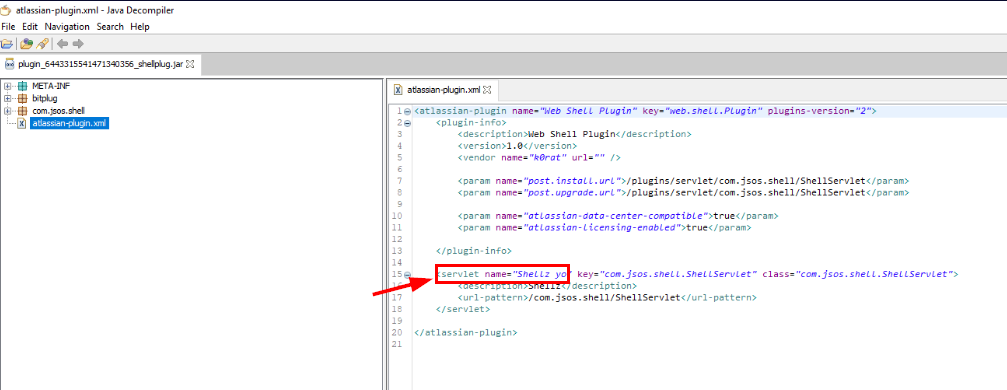The image size is (1007, 390).
Task: Close the plugin shellplug.jar tab
Action: click(x=190, y=64)
